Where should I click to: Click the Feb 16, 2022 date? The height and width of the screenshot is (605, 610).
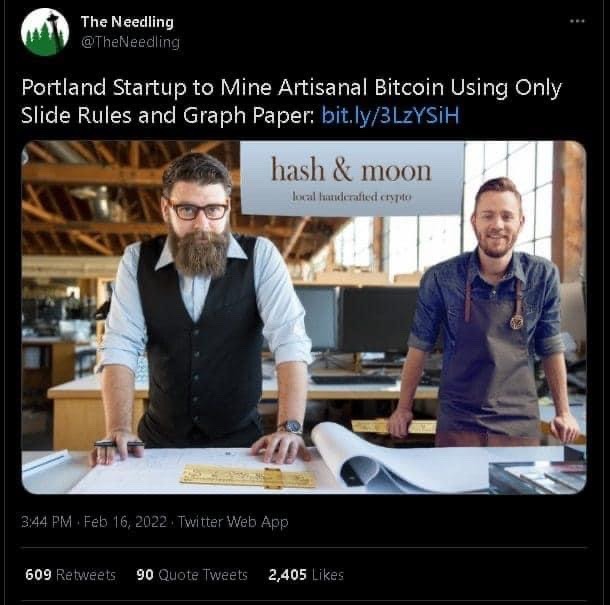(125, 521)
